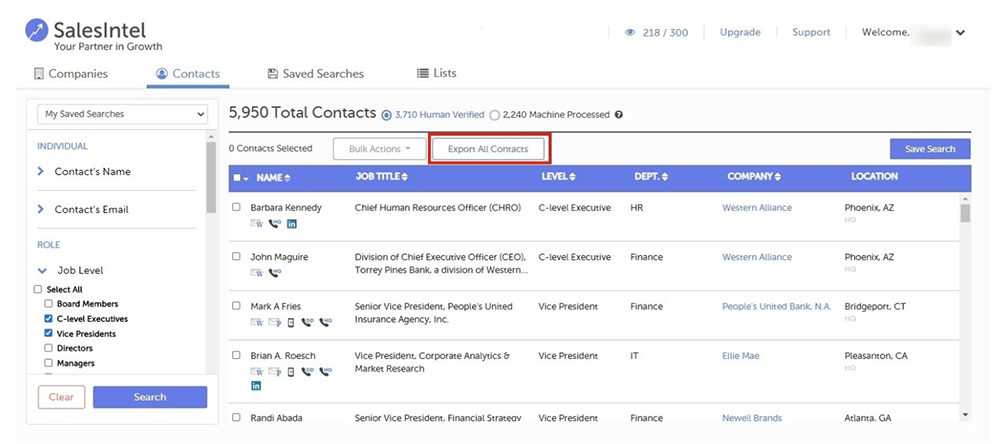Screen dimensions: 1008x444
Task: Tick the checkbox for Mark A Fries' row
Action: [237, 306]
